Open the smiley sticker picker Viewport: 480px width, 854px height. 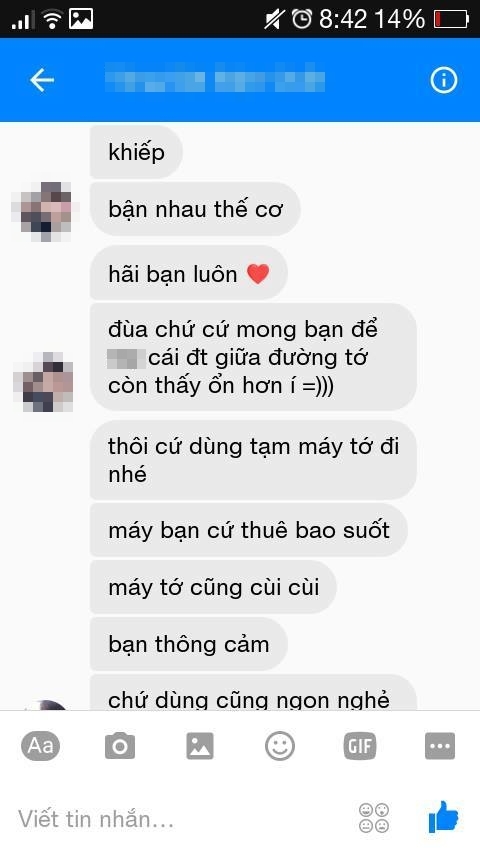click(x=280, y=746)
